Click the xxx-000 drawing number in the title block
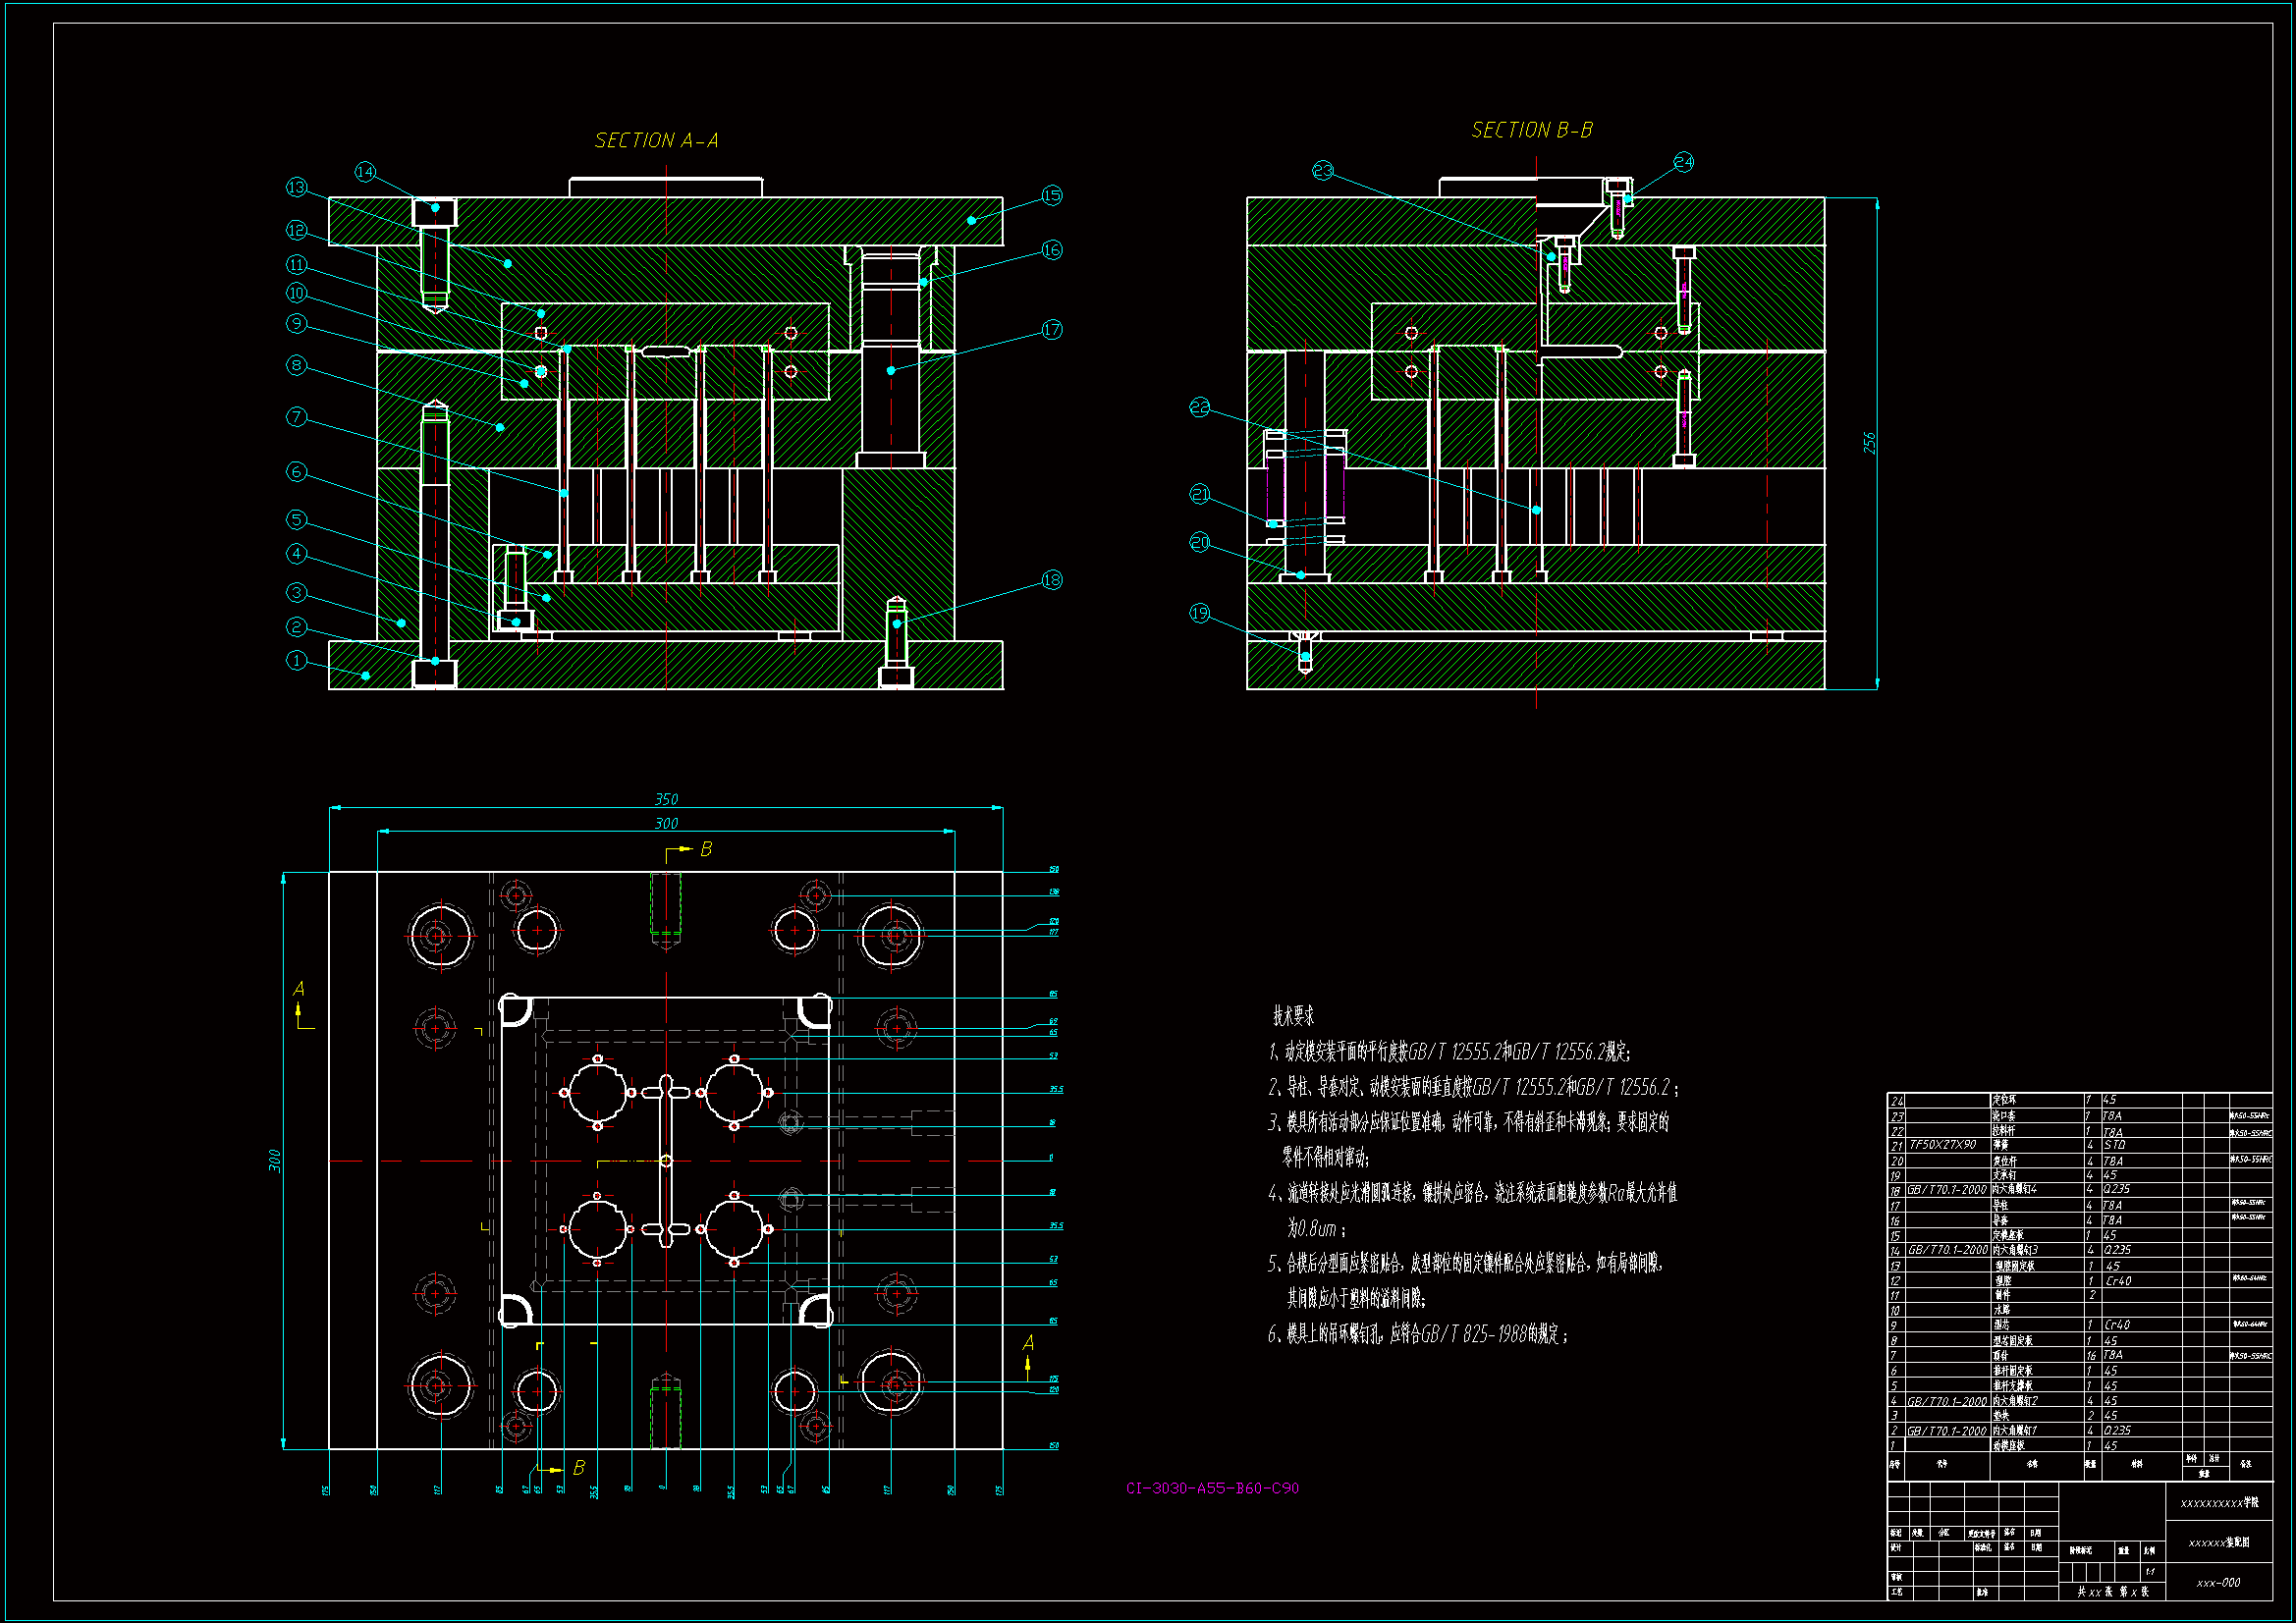 tap(2218, 1583)
